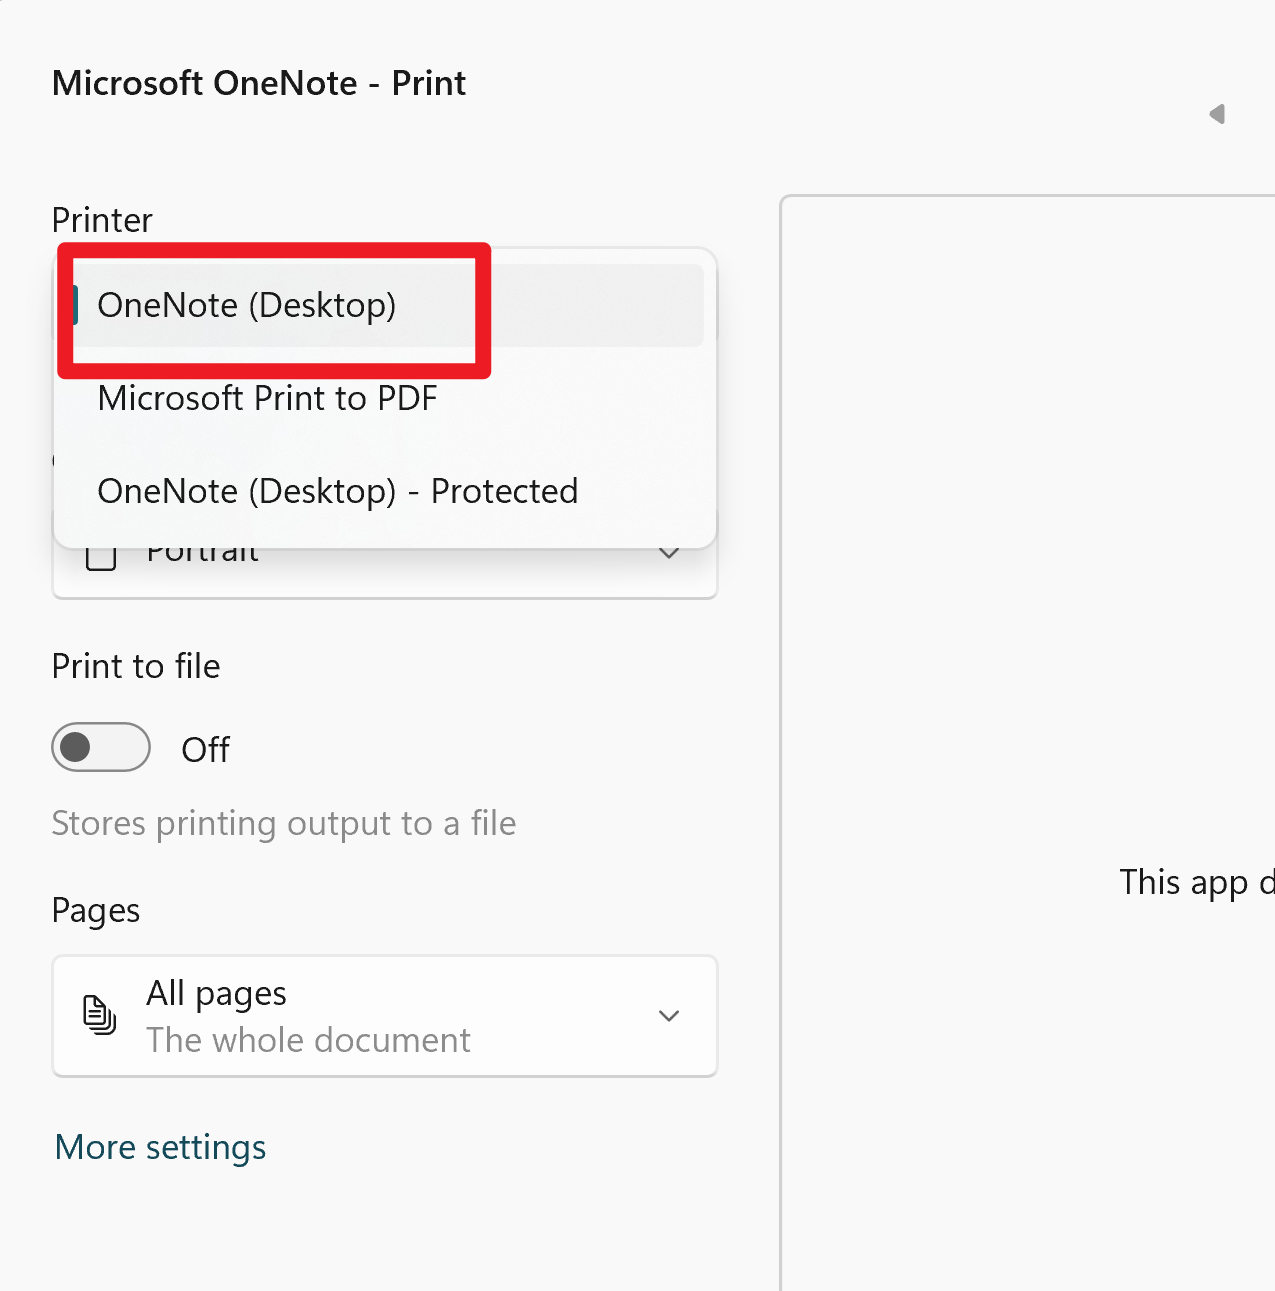
Task: Click the Off label beside the toggle
Action: click(x=205, y=749)
